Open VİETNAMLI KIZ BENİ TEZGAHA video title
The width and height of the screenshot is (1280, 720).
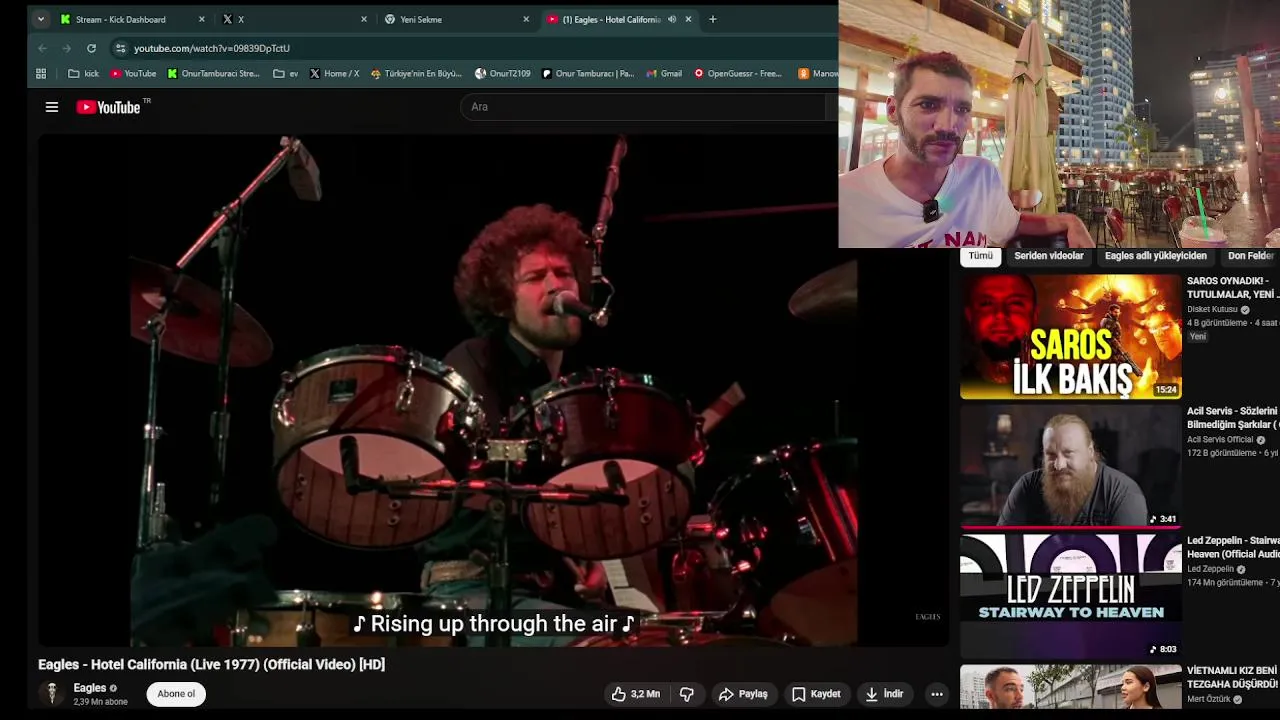[x=1233, y=677]
